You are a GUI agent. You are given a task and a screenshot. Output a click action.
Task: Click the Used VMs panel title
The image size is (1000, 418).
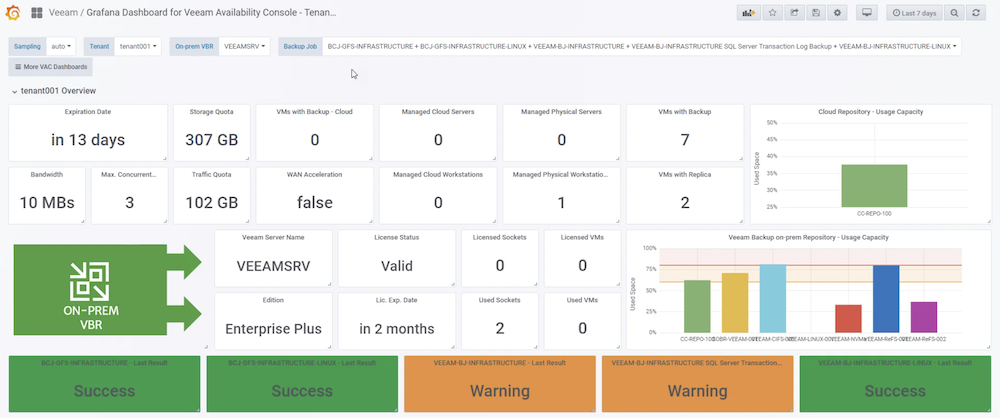click(x=582, y=299)
